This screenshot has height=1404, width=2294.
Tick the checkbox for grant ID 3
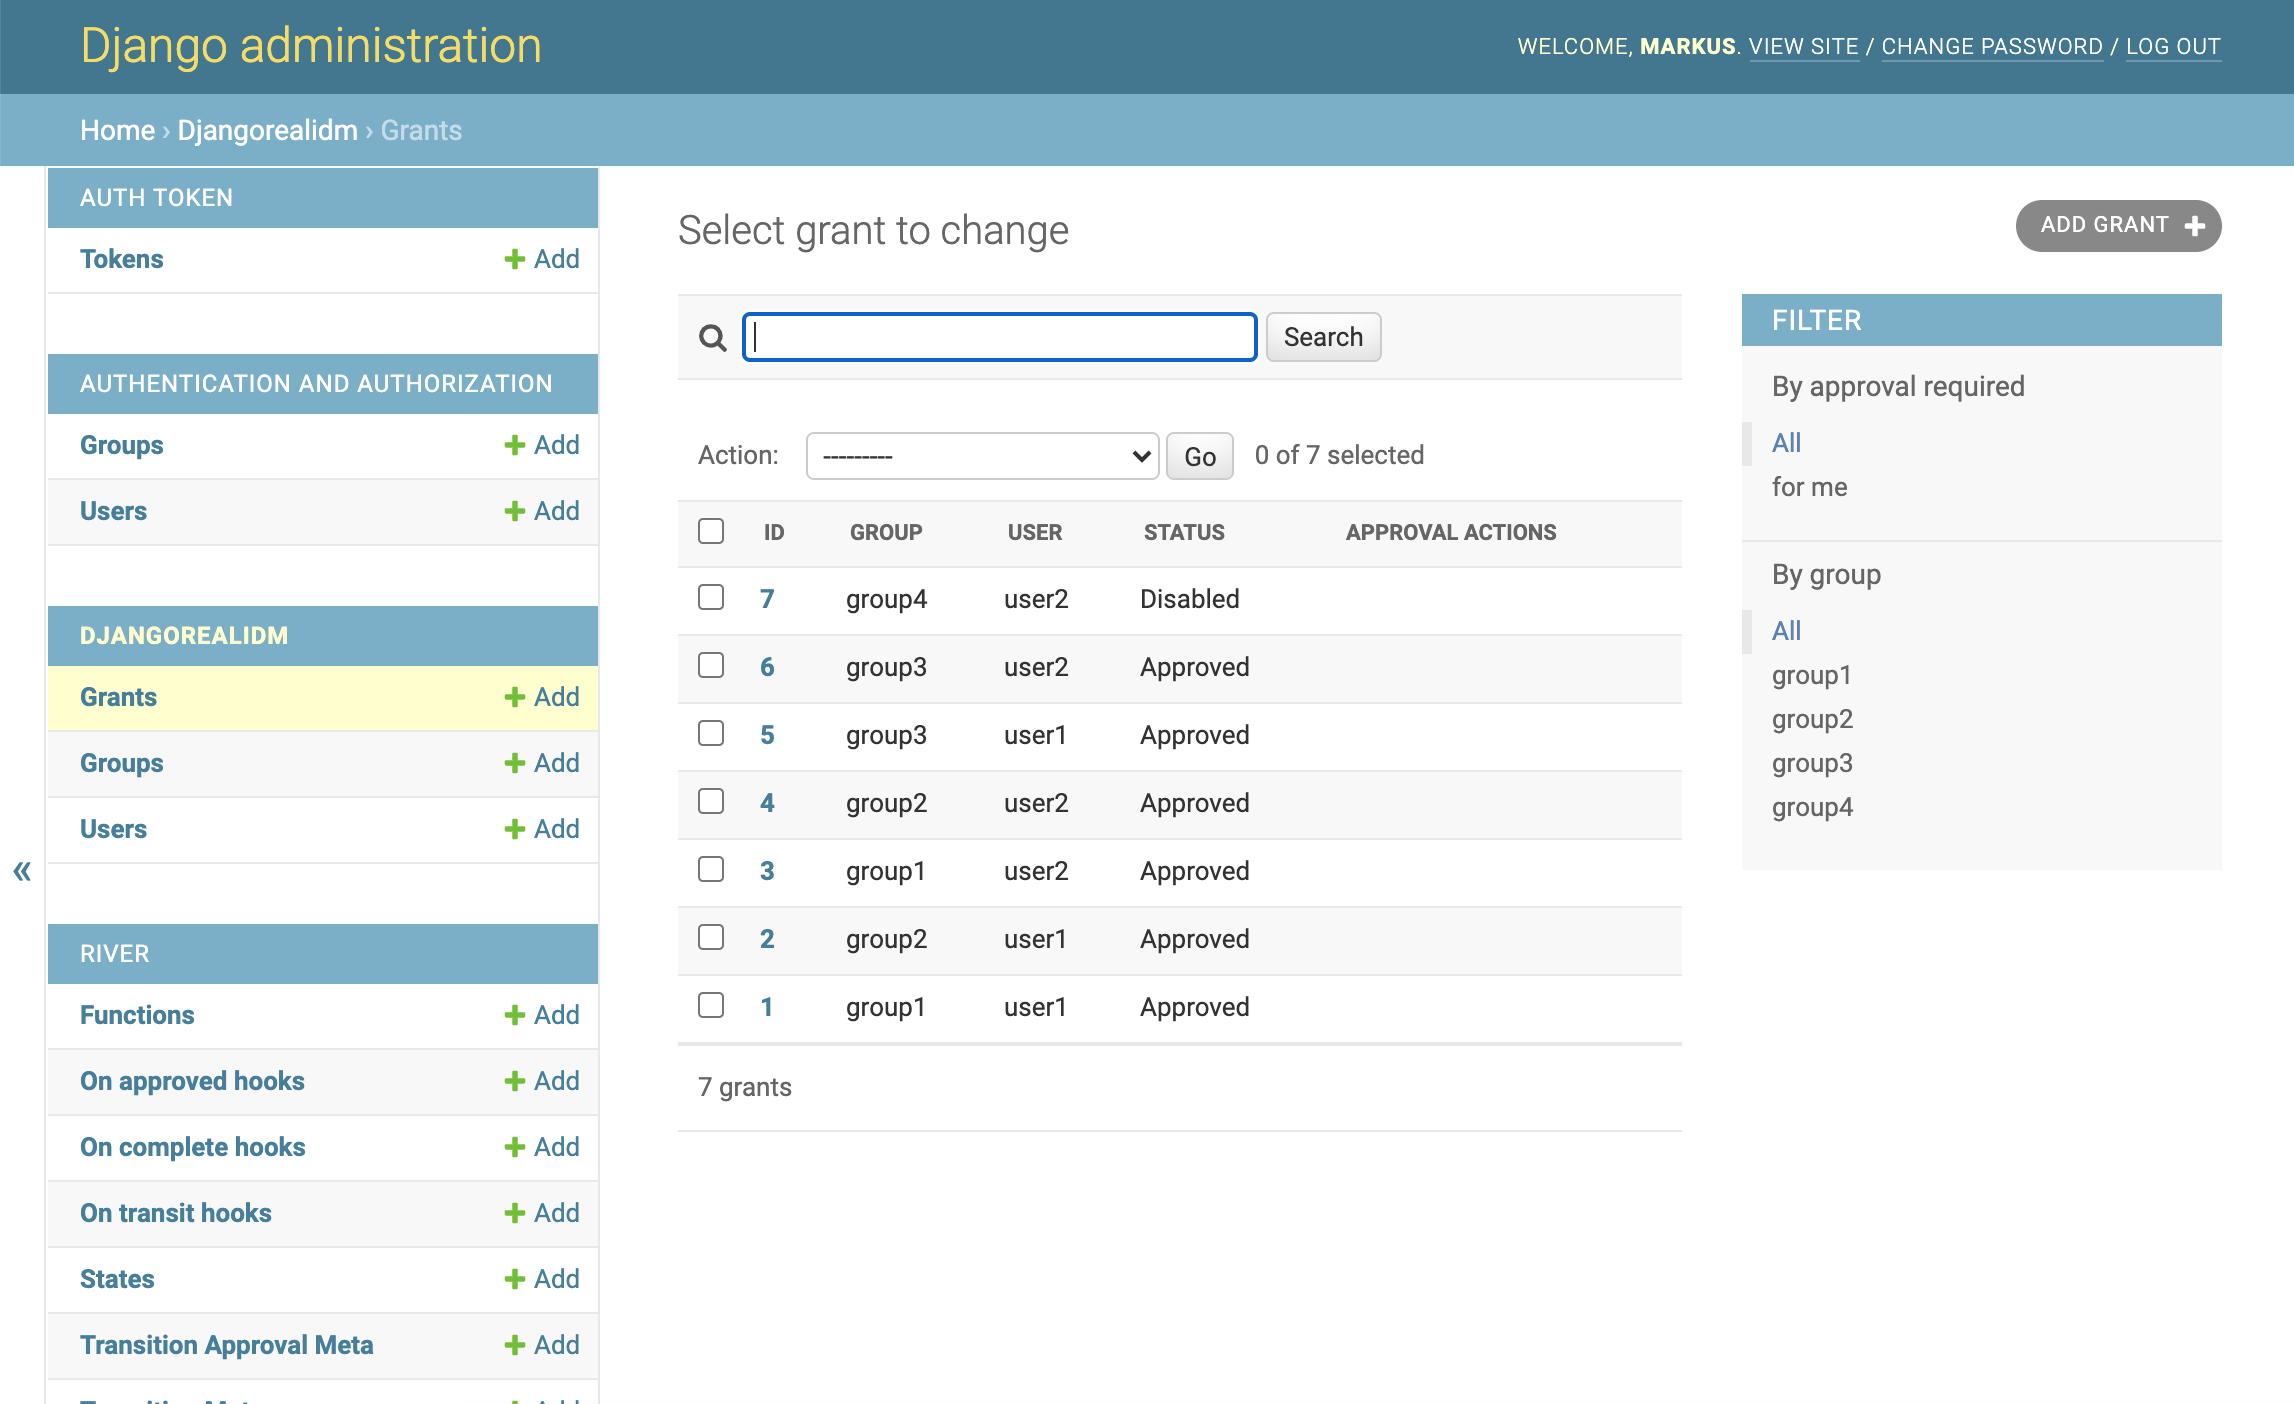(711, 869)
